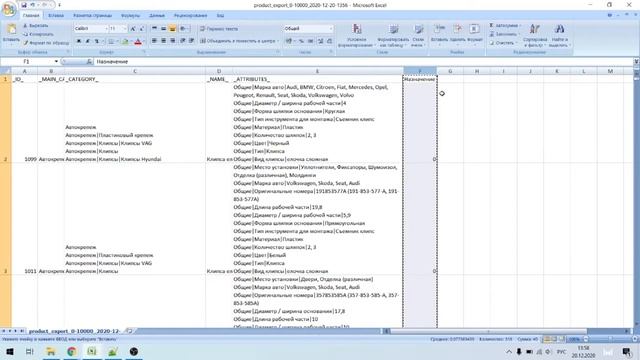Open Условное форматирование menu
The height and width of the screenshot is (360, 640).
tap(357, 36)
